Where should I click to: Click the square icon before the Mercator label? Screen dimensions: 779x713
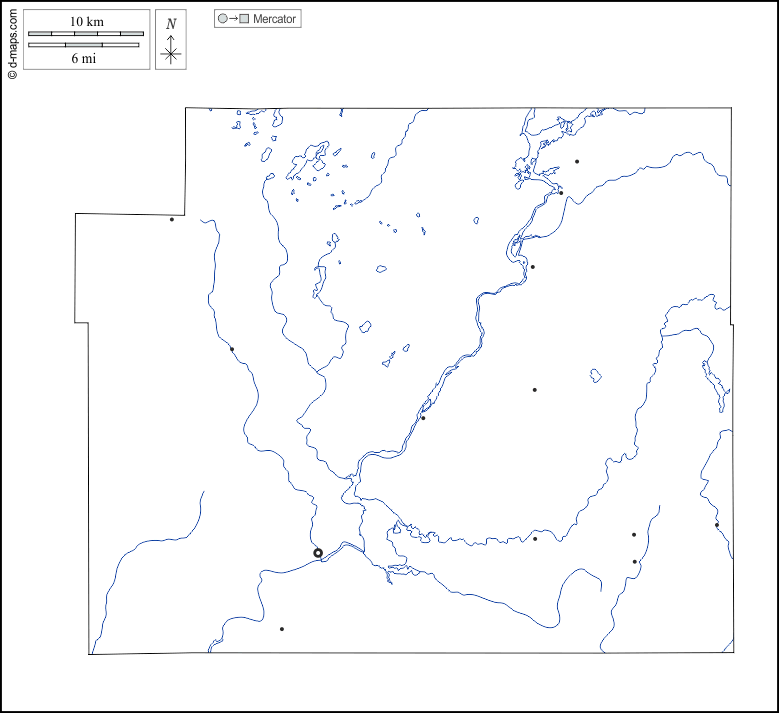pyautogui.click(x=244, y=19)
